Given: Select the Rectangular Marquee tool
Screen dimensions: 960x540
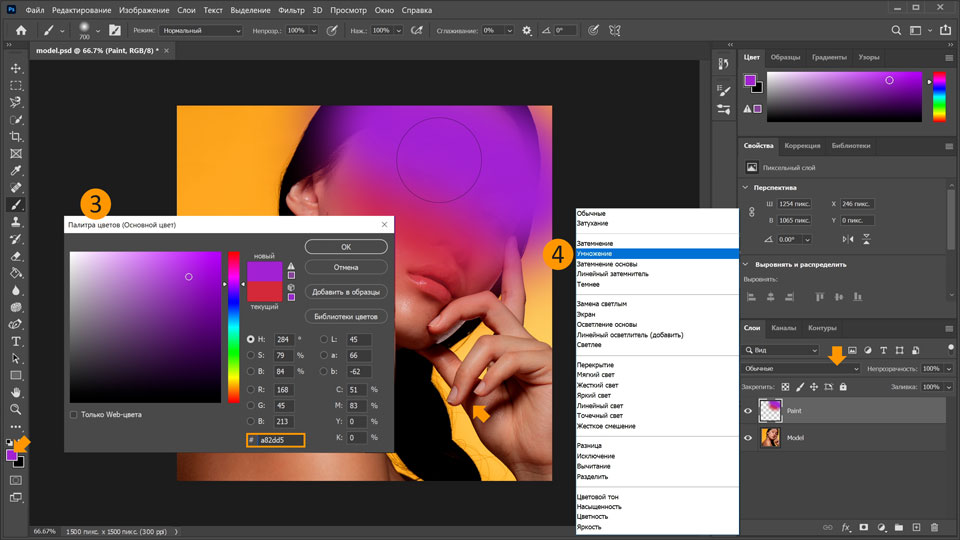Looking at the screenshot, I should click(x=16, y=86).
